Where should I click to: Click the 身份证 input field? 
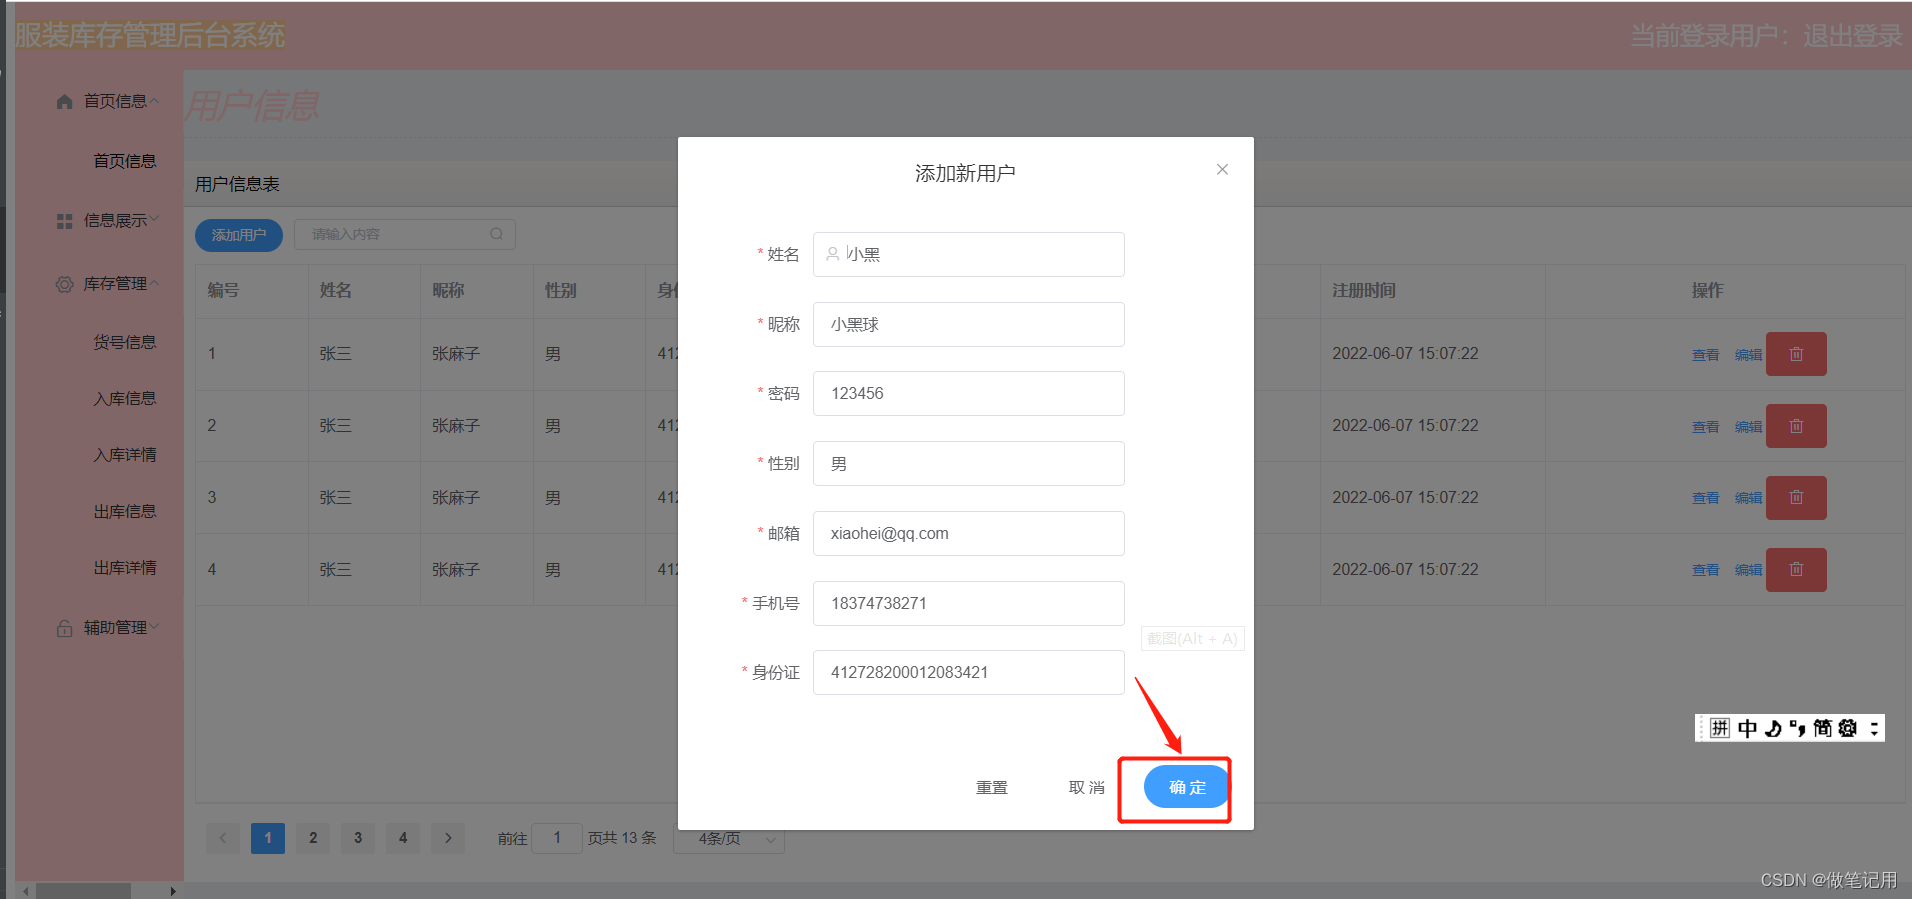(x=969, y=672)
